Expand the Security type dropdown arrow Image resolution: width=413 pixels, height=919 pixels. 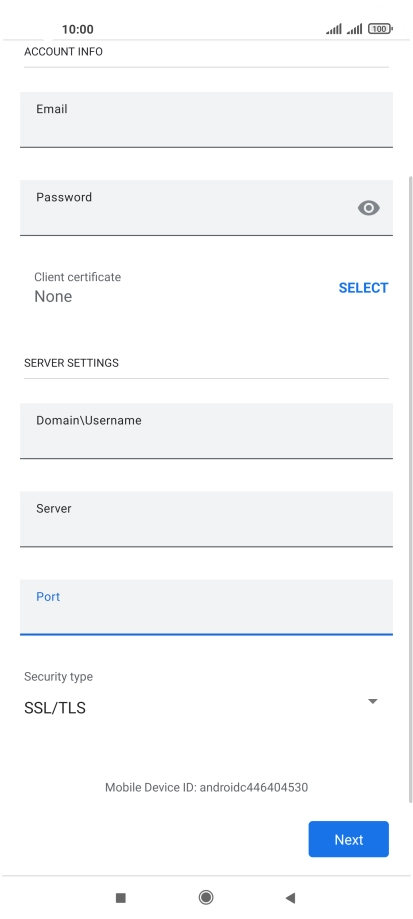[372, 701]
